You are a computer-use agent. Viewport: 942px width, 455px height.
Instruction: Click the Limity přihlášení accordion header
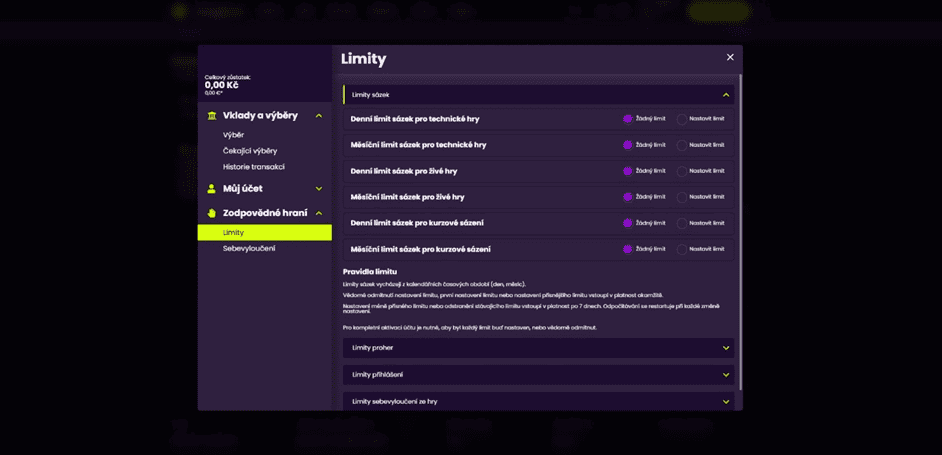point(538,375)
